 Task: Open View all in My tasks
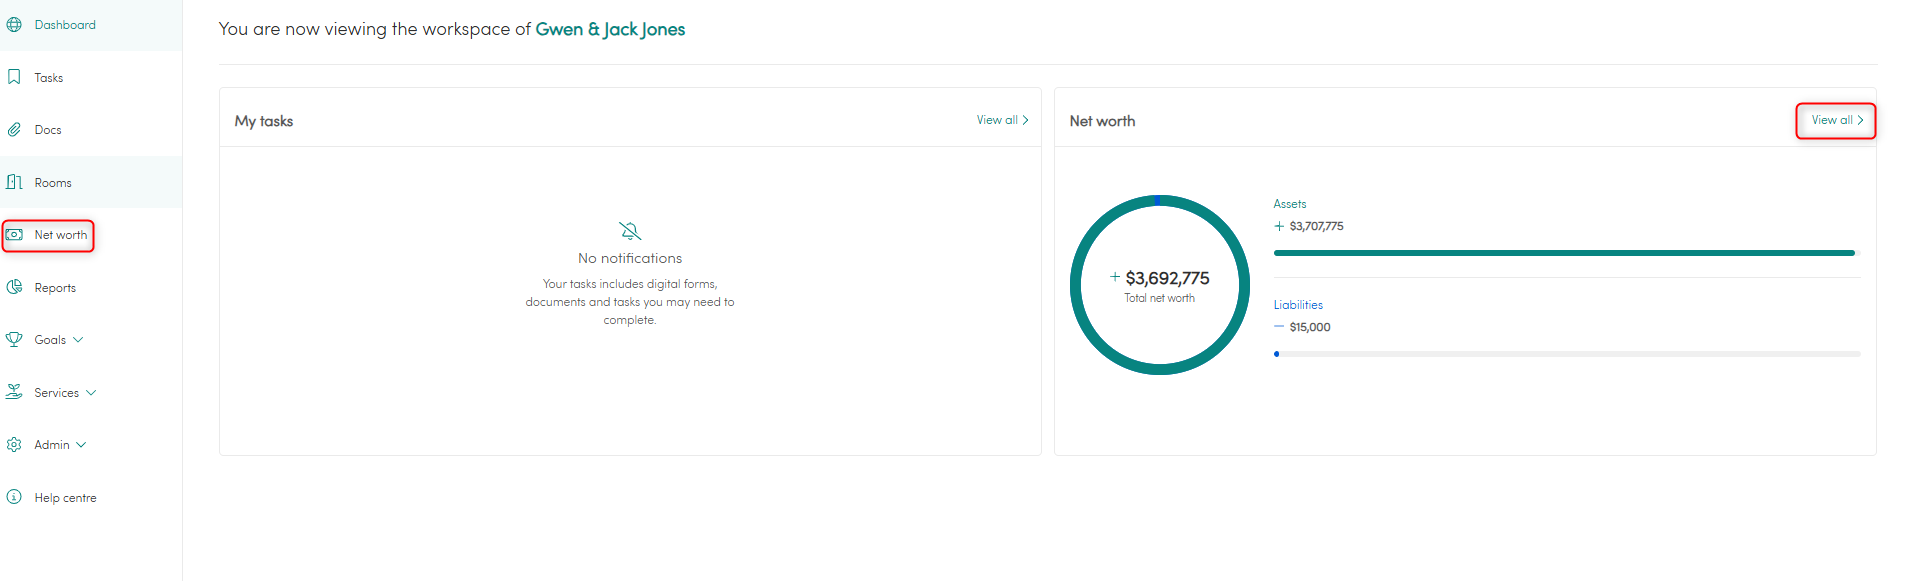click(x=1002, y=120)
